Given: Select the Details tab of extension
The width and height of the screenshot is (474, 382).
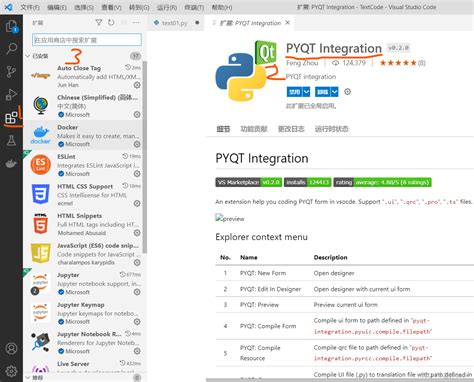Looking at the screenshot, I should tap(223, 129).
